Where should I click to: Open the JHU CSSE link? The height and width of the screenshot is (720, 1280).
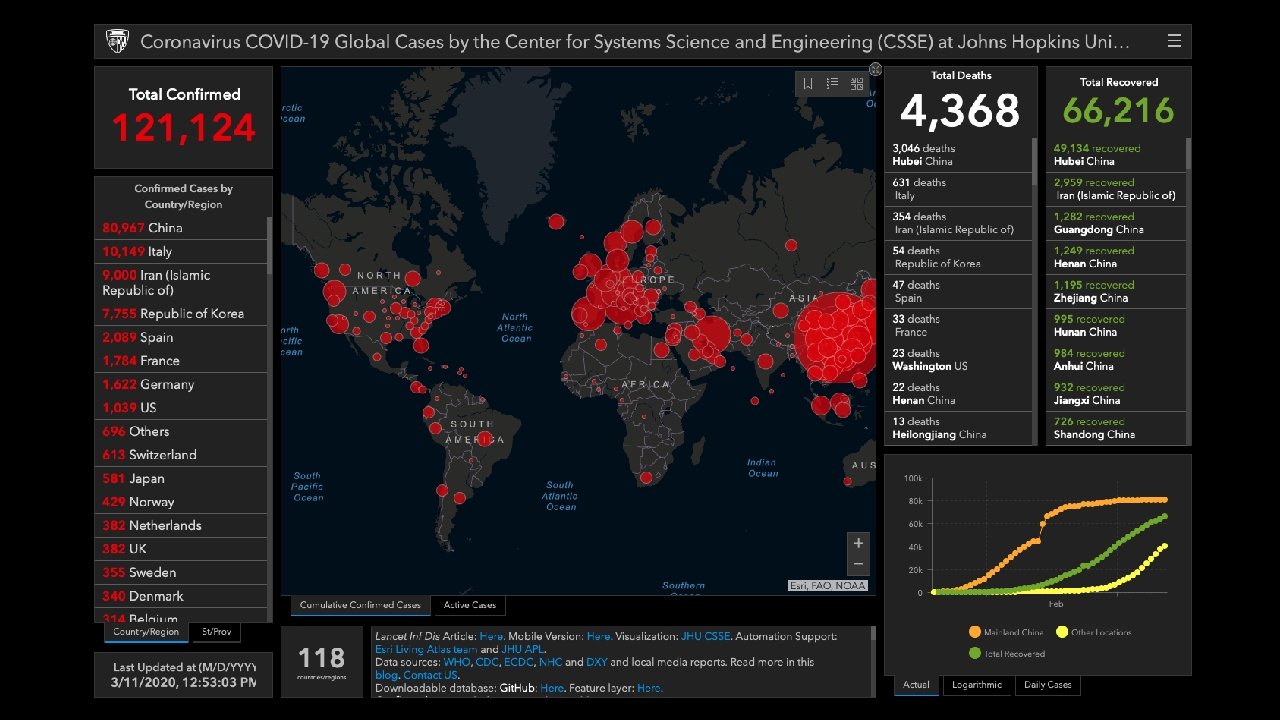(706, 636)
